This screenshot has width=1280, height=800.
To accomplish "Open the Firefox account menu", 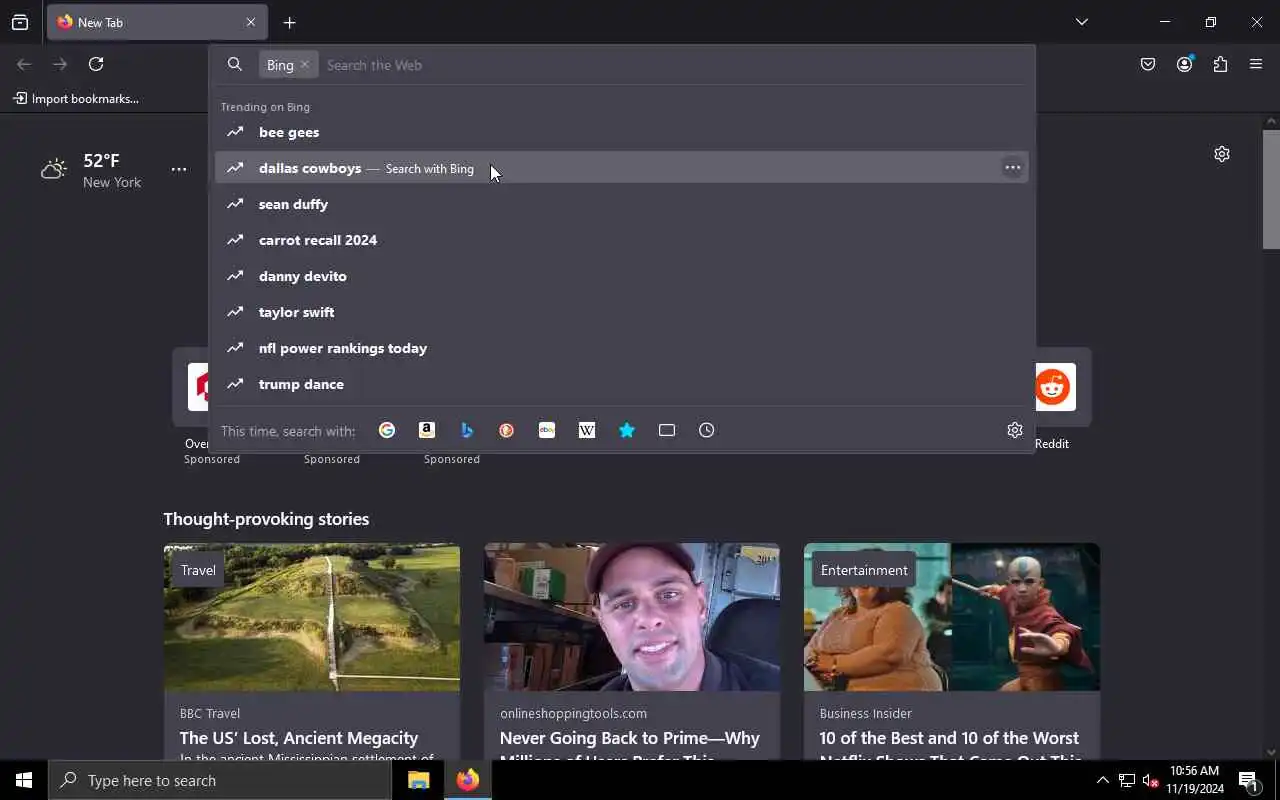I will point(1185,64).
